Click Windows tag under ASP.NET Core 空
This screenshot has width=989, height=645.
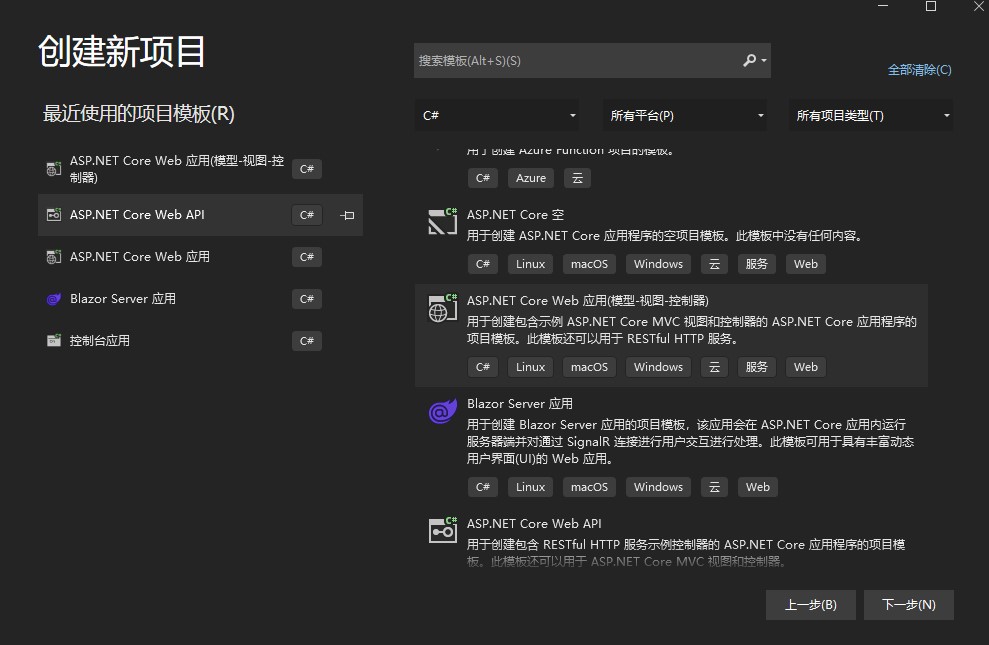pyautogui.click(x=658, y=264)
